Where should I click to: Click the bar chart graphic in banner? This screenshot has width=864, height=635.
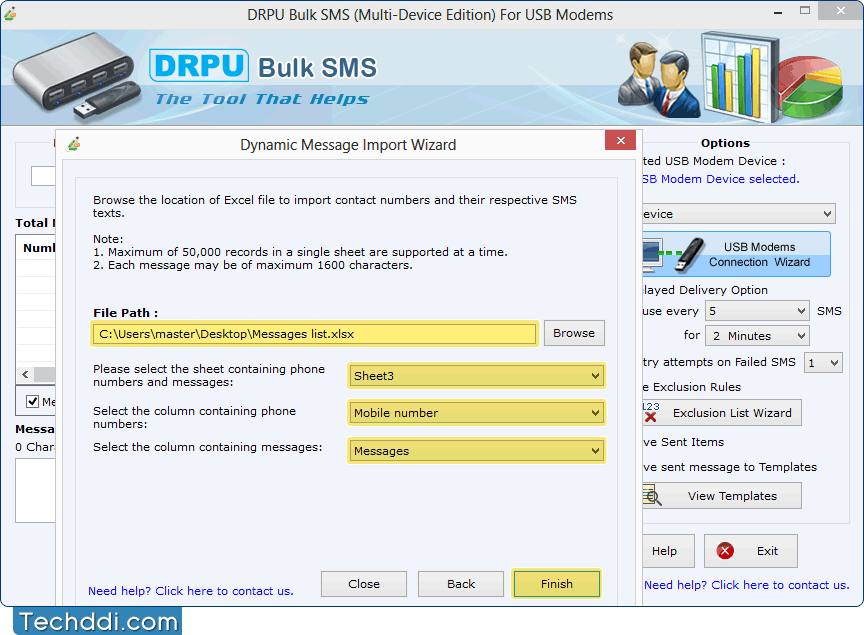tap(740, 77)
